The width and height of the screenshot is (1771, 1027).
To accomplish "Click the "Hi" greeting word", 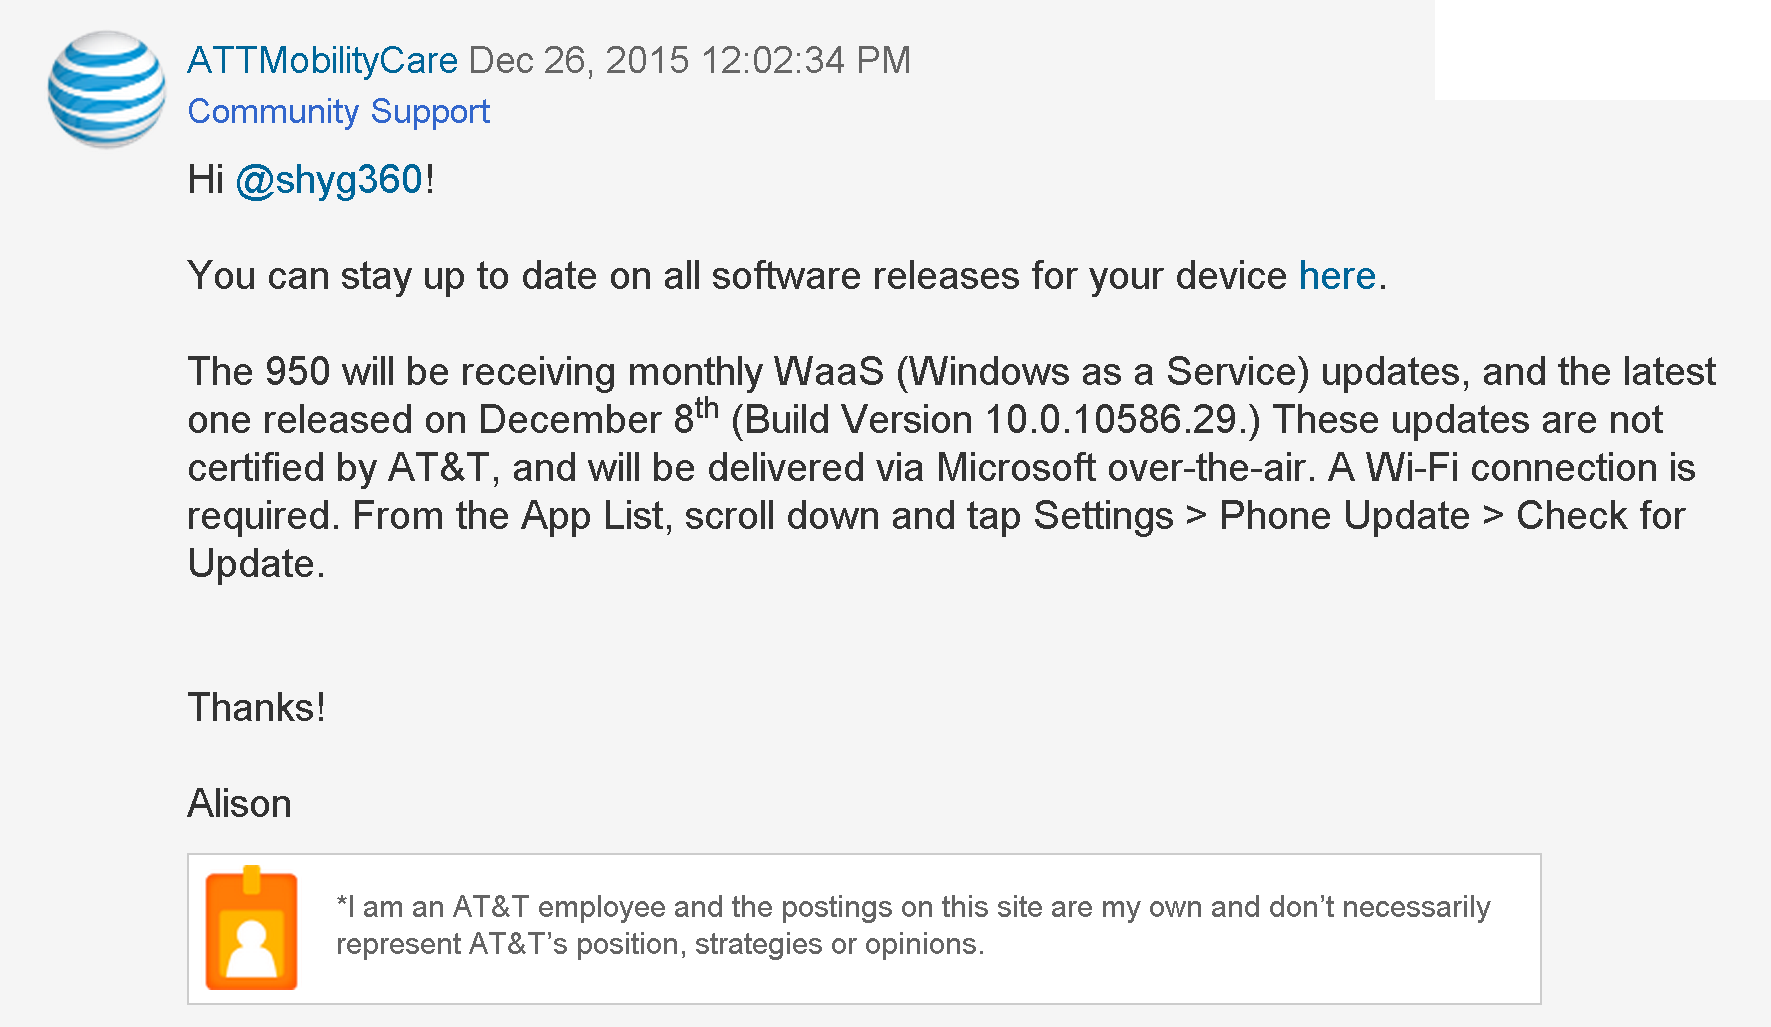I will pyautogui.click(x=205, y=180).
